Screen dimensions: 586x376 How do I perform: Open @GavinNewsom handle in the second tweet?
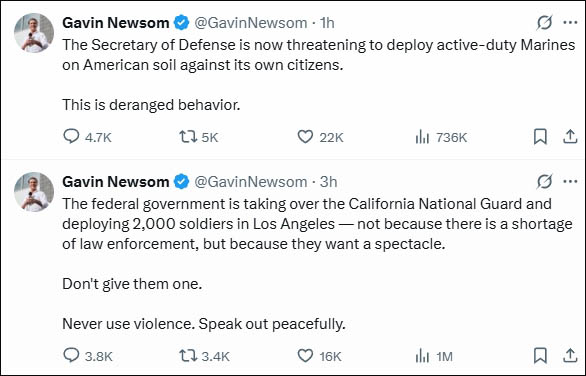(250, 182)
